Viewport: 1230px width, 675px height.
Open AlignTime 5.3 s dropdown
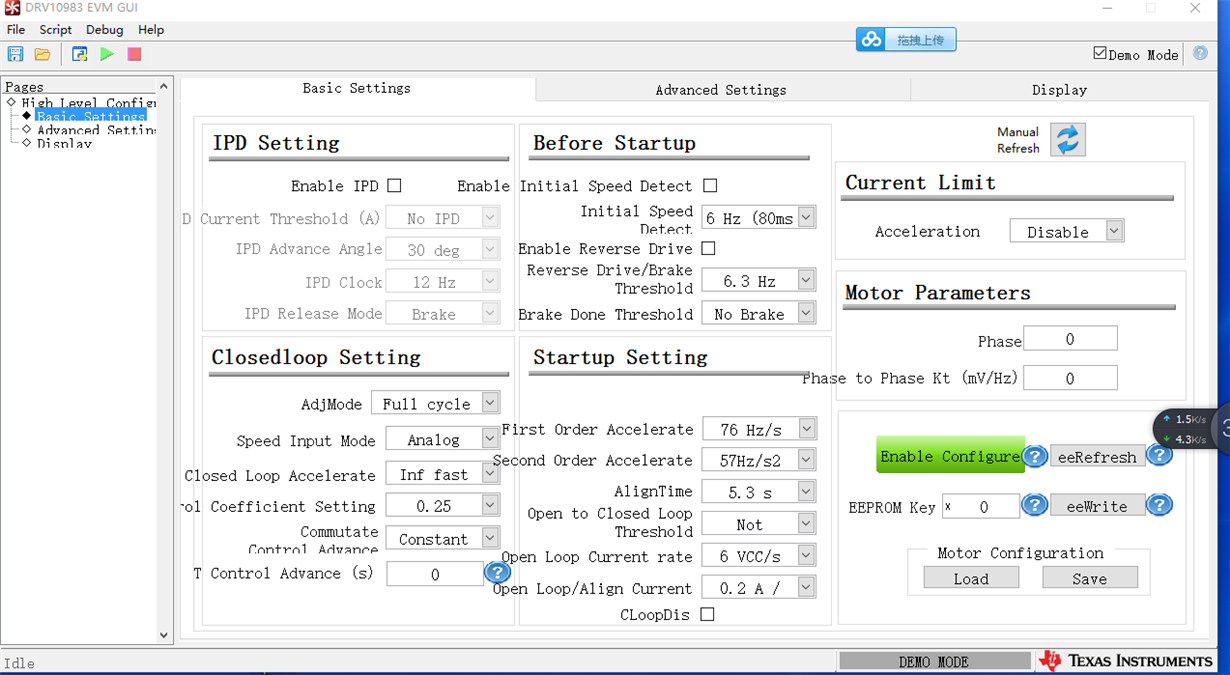(x=759, y=492)
